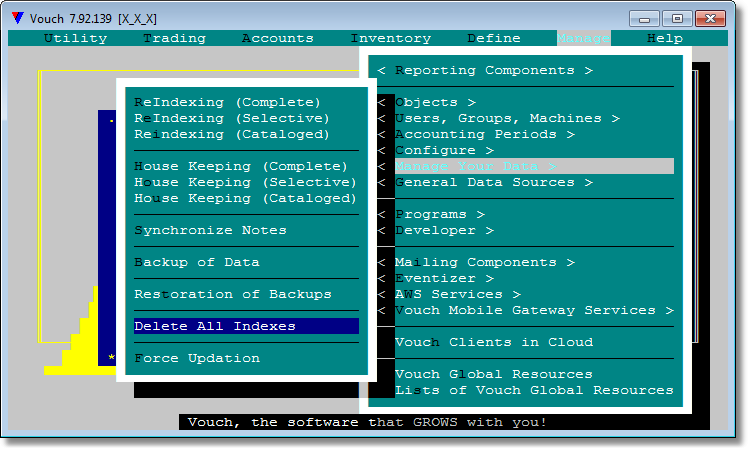This screenshot has height=450, width=748.
Task: Expand Mailing Components submenu
Action: (x=476, y=262)
